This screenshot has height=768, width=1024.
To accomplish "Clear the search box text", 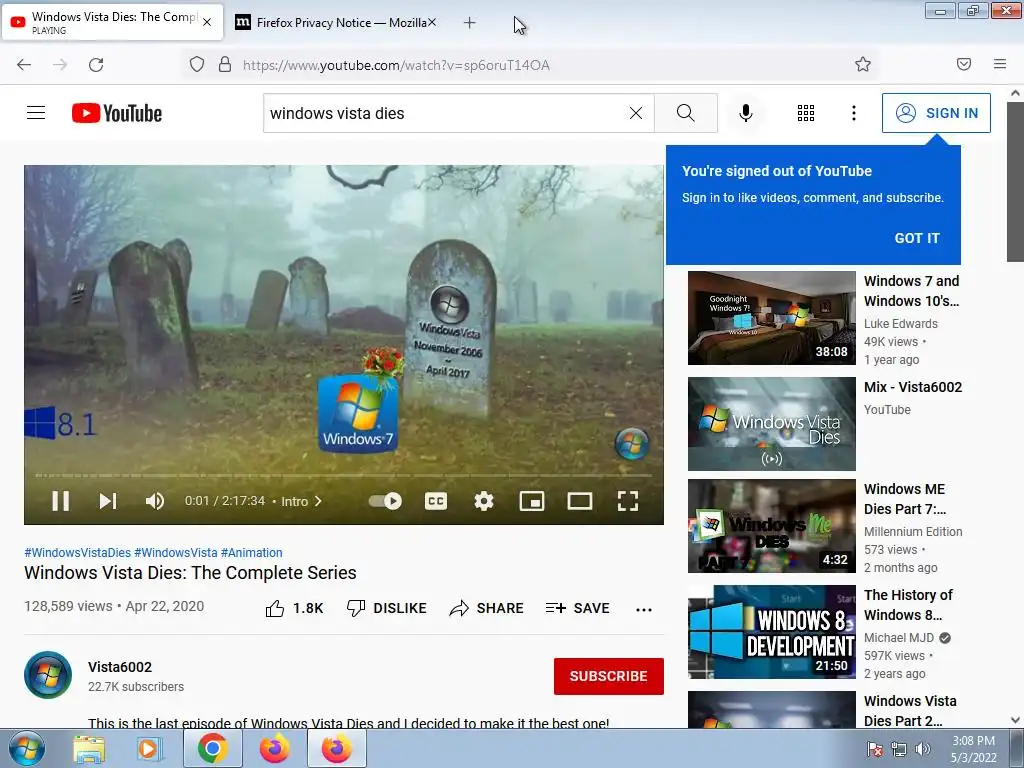I will coord(635,113).
